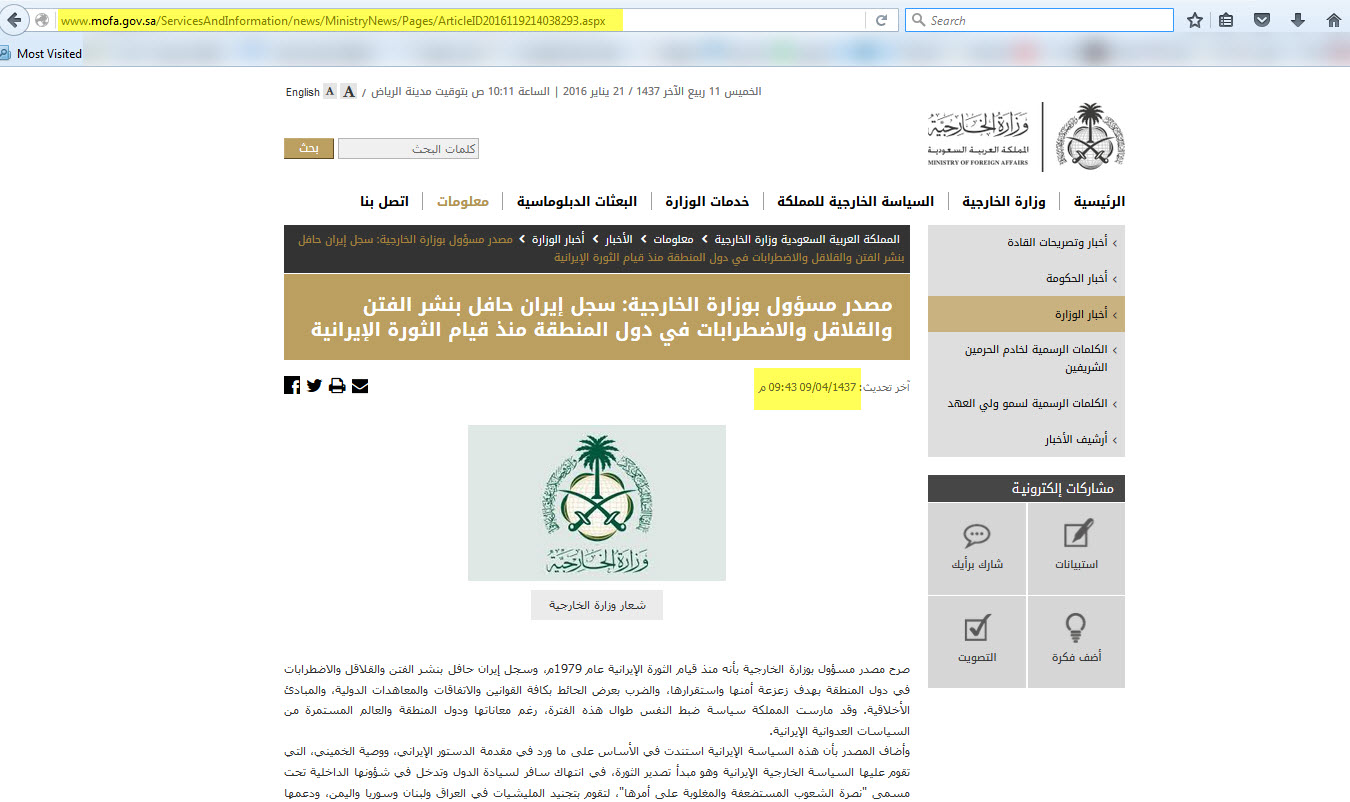Click the مشاركات إلكترونية section header
Screen dimensions: 1350x802
pyautogui.click(x=1026, y=488)
